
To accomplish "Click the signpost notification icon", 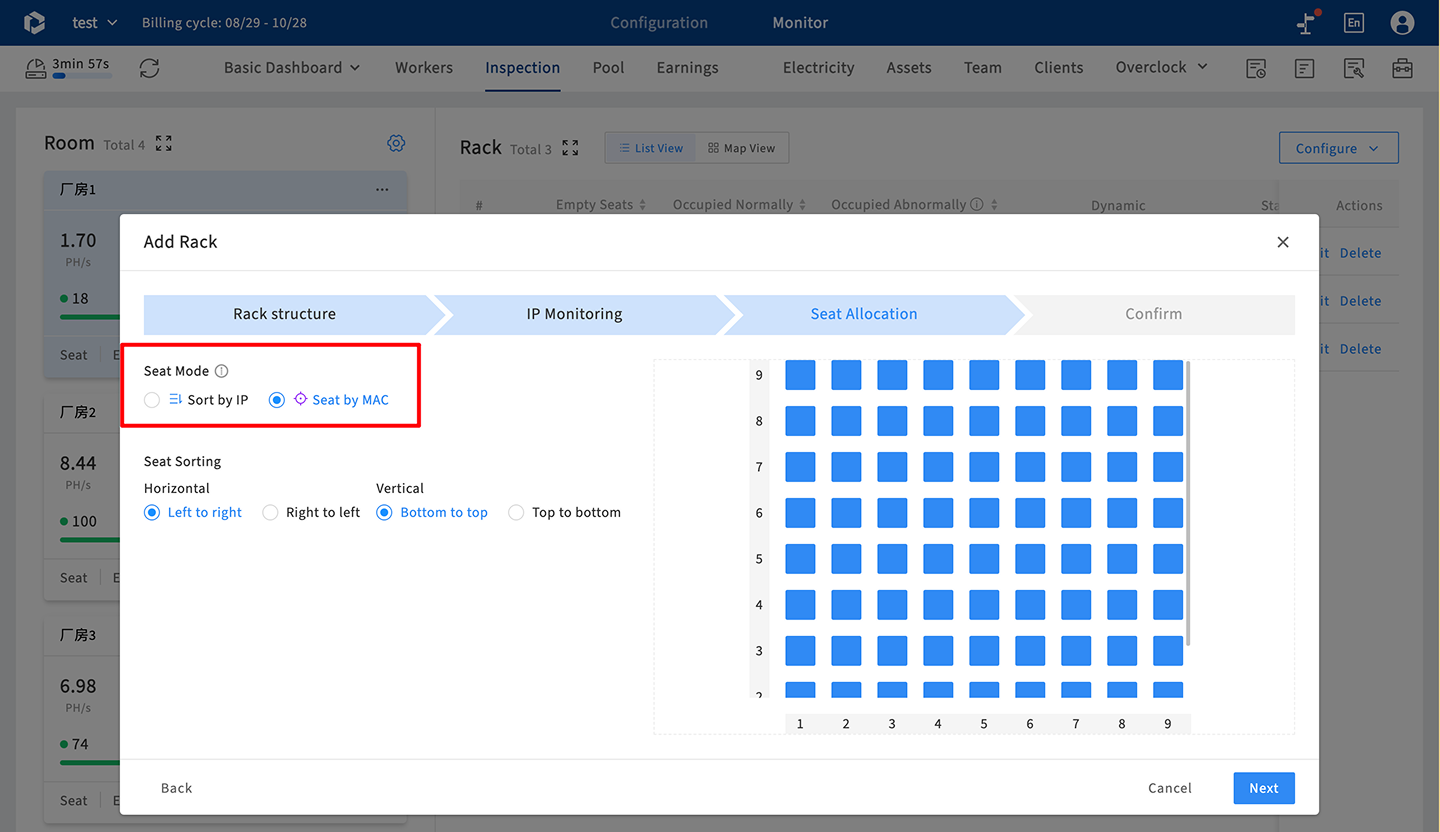I will (1306, 23).
